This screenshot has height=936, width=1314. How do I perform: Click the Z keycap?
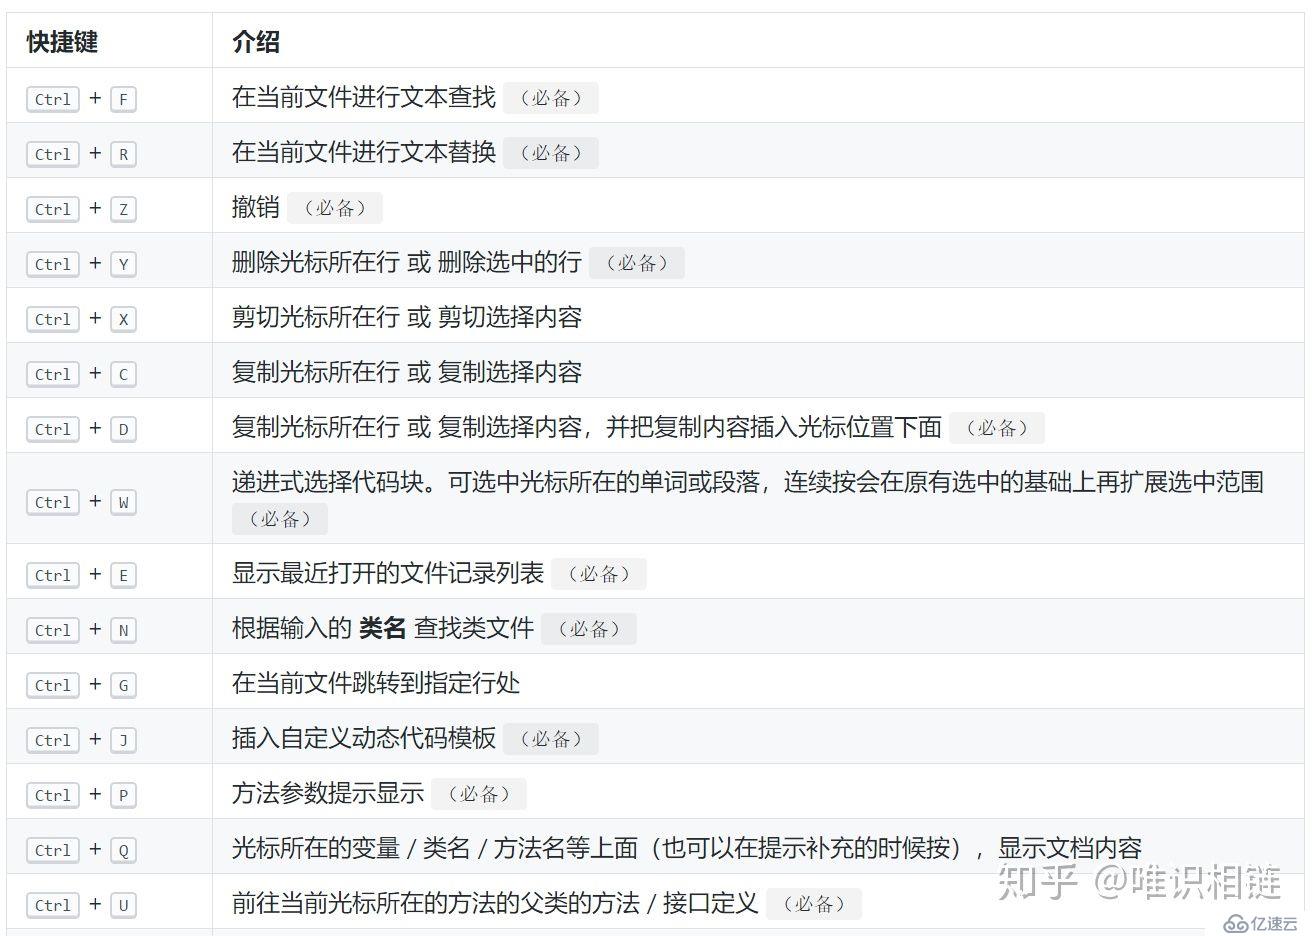tap(123, 209)
